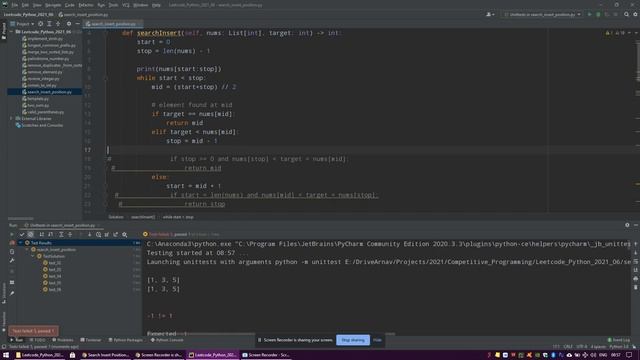This screenshot has height=360, width=640.
Task: Open palindrome_number.py in the project tree
Action: click(x=46, y=59)
